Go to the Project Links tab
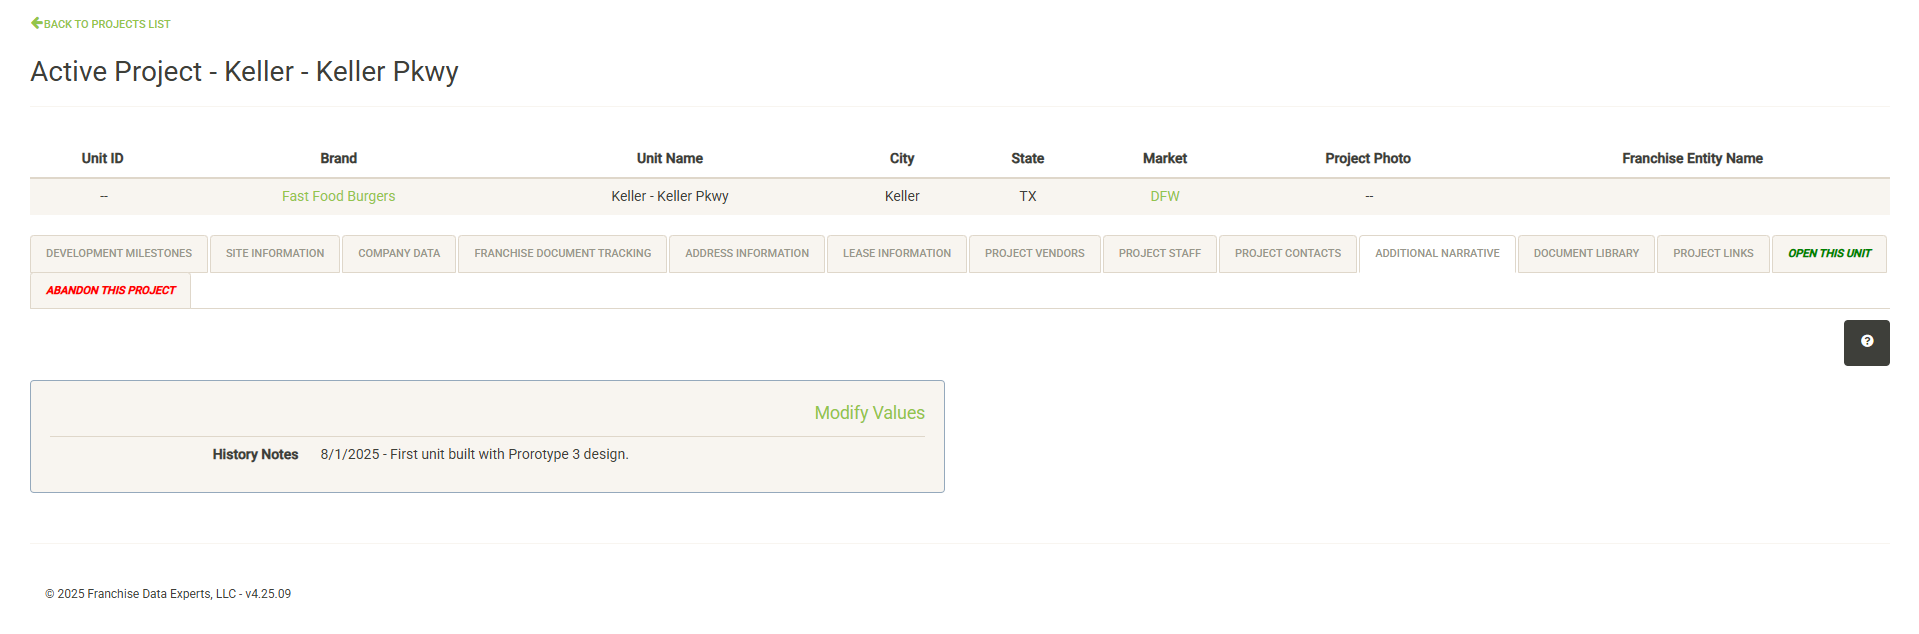 [1712, 254]
